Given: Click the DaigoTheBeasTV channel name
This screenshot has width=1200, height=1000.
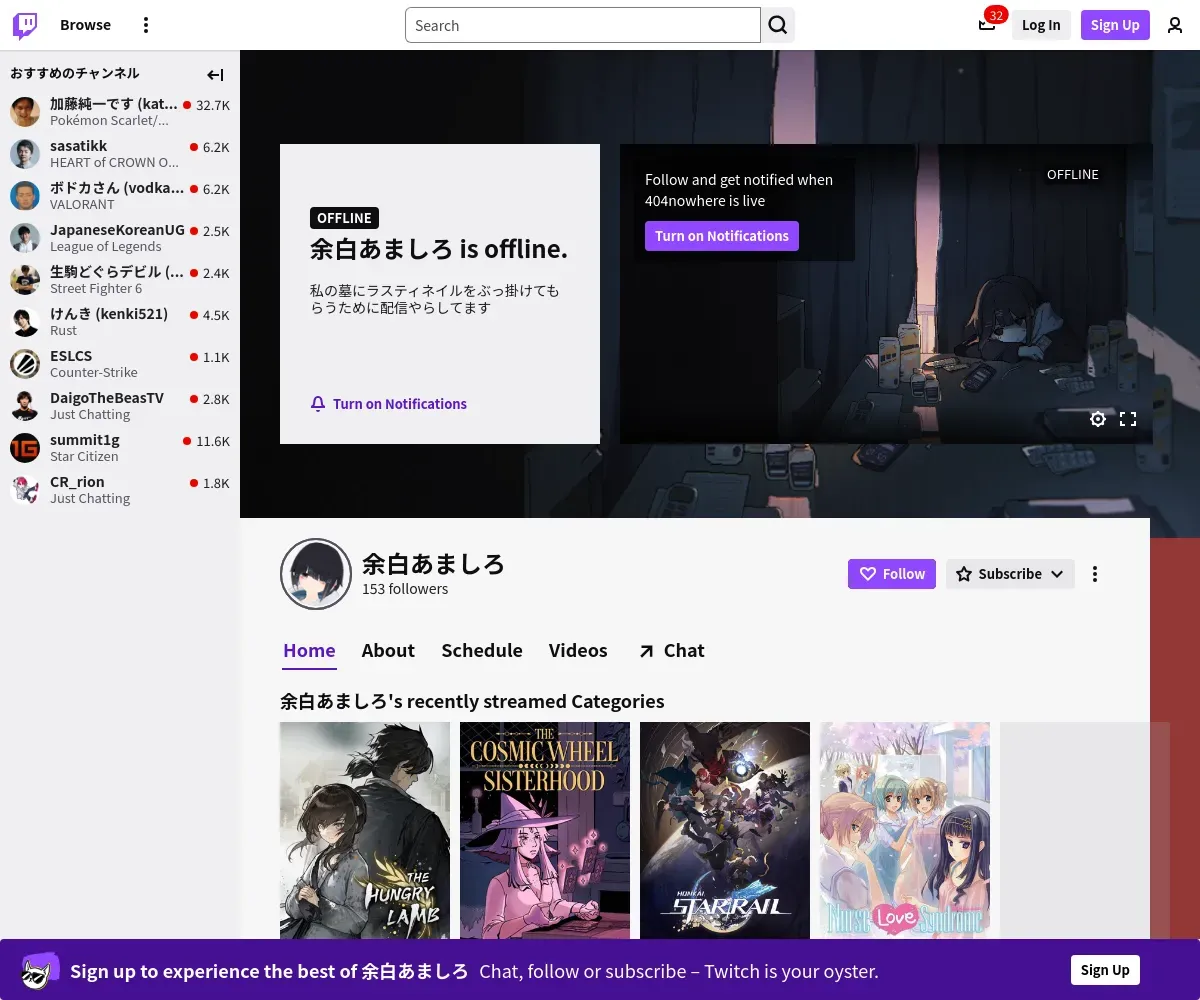Looking at the screenshot, I should point(107,398).
